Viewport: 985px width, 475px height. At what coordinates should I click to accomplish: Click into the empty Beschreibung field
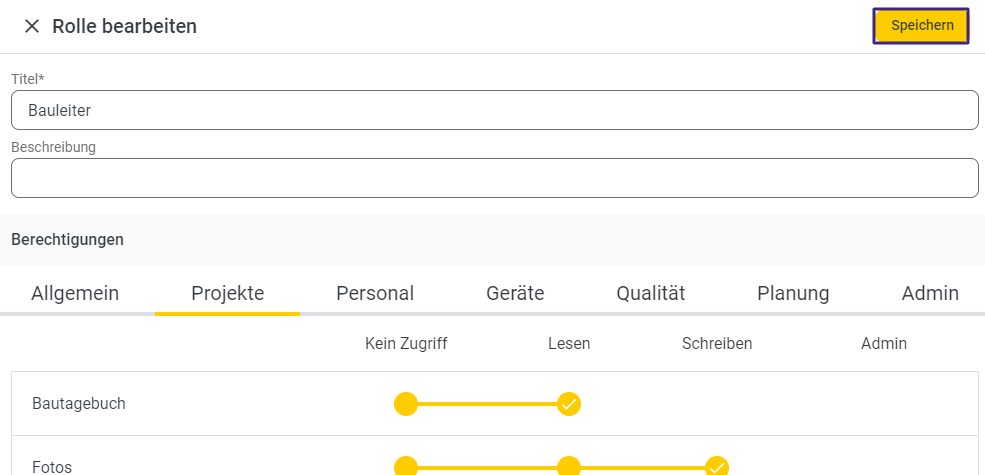(494, 178)
